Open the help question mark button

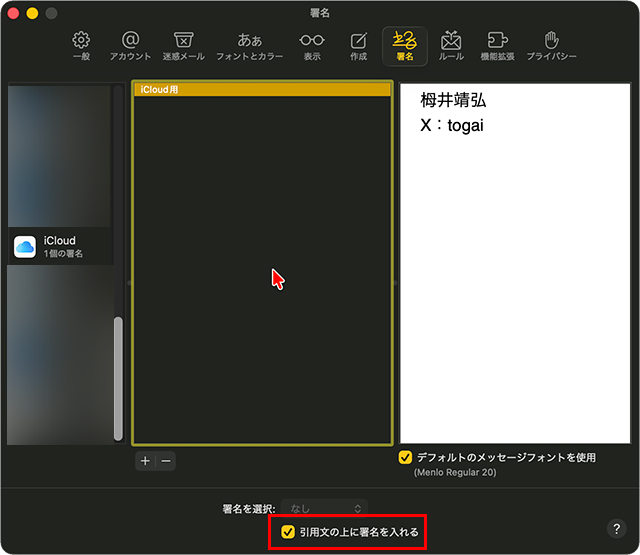[616, 528]
